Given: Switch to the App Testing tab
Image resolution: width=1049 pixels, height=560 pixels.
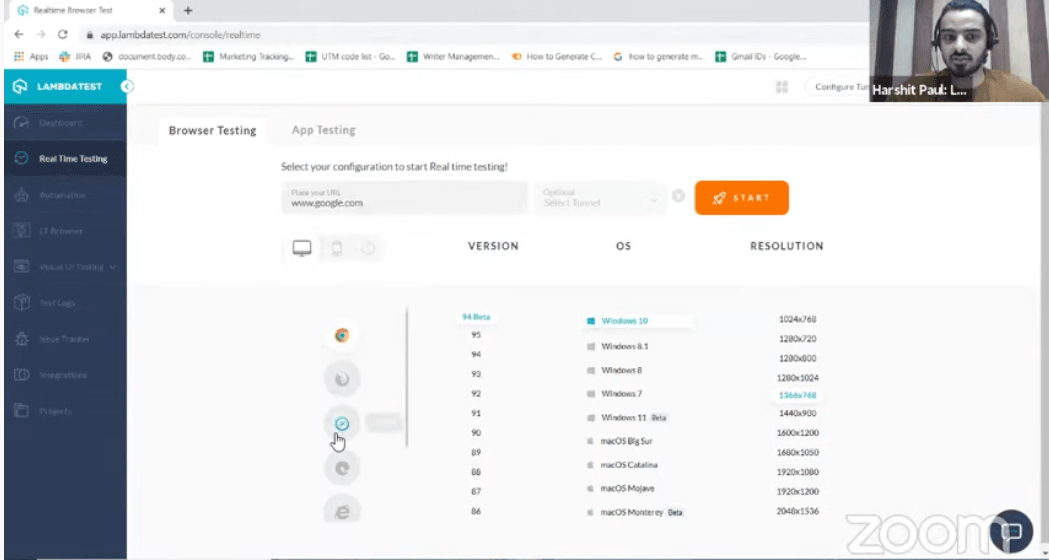Looking at the screenshot, I should [323, 130].
